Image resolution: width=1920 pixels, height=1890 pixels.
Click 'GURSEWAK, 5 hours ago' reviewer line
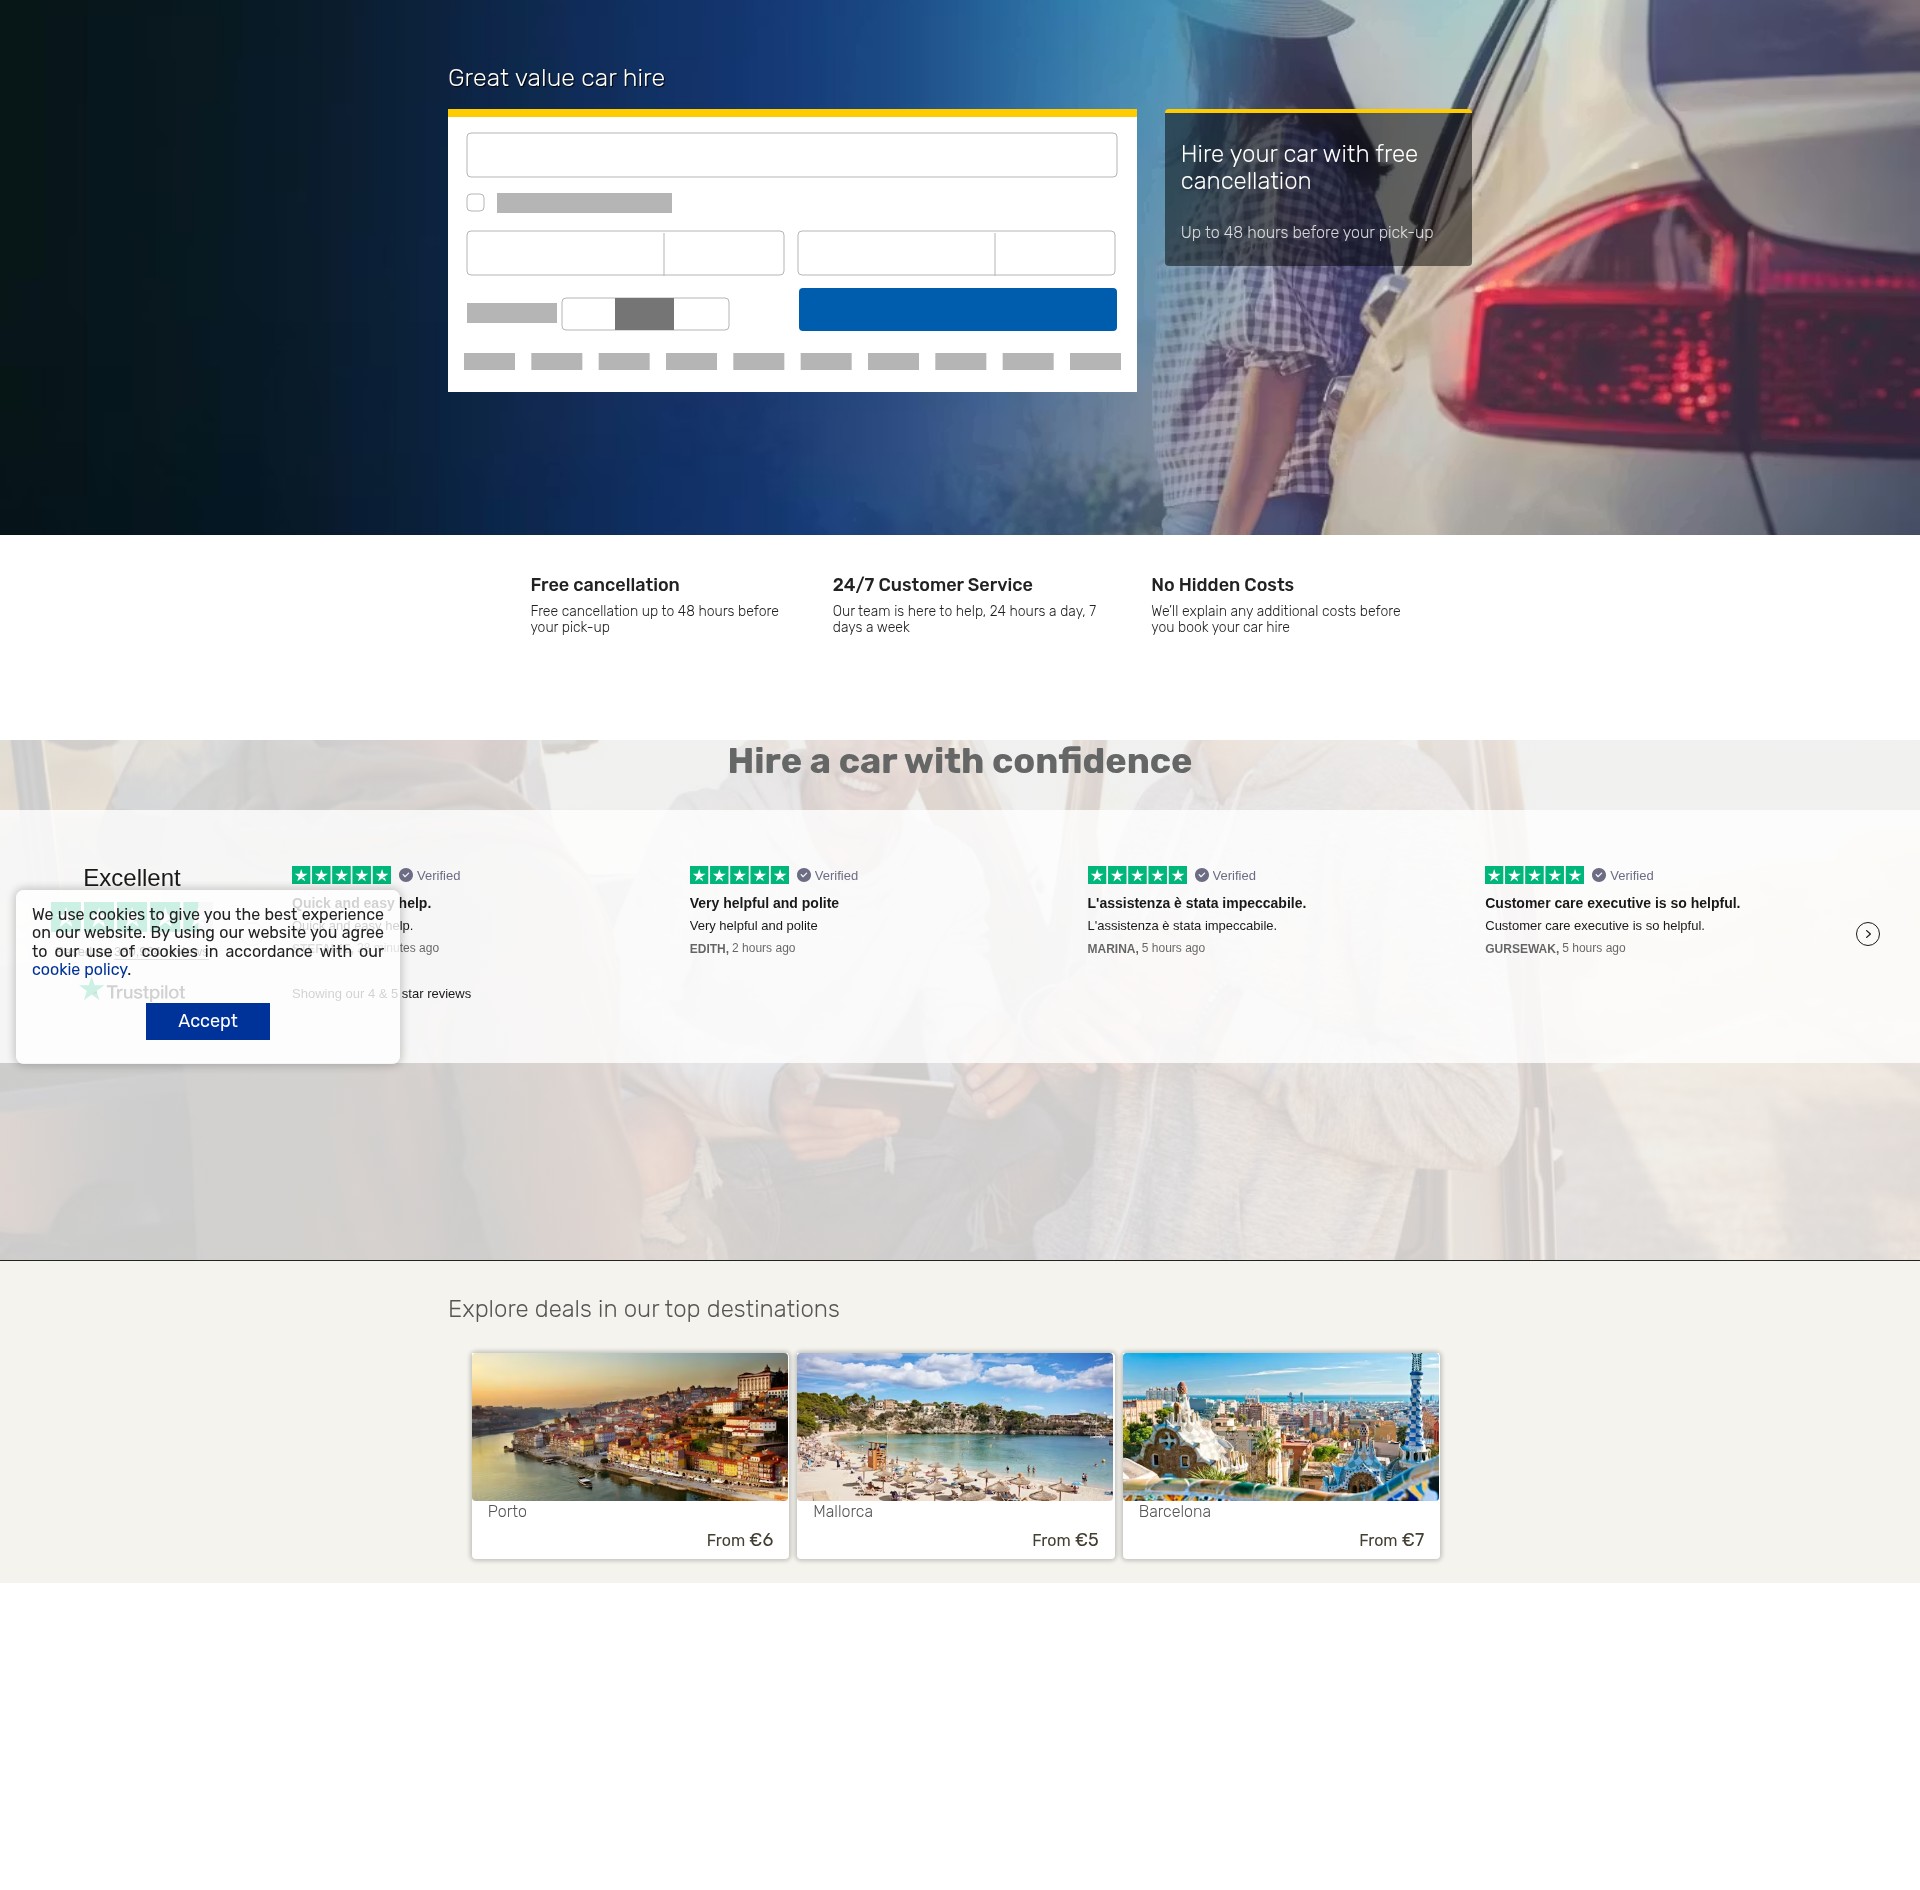(1555, 948)
